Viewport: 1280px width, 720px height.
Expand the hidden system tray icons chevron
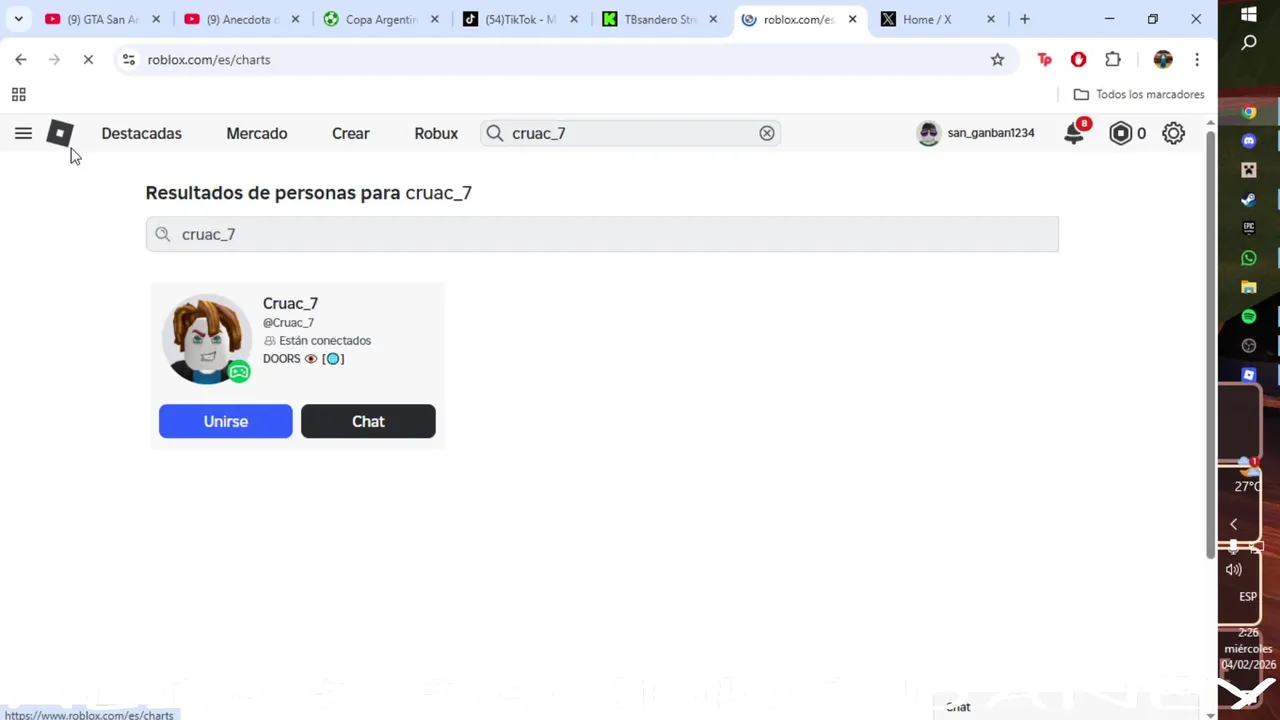(1234, 524)
